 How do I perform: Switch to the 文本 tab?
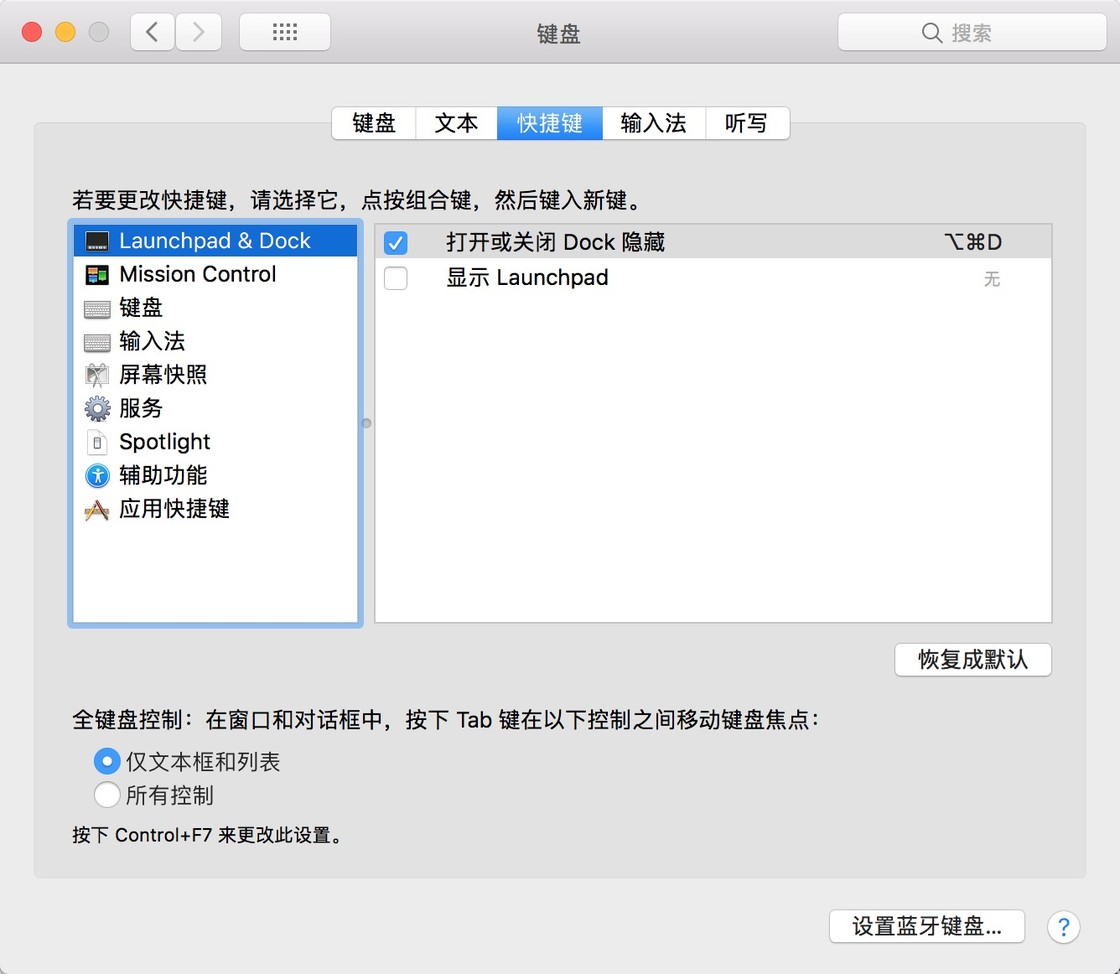[456, 123]
